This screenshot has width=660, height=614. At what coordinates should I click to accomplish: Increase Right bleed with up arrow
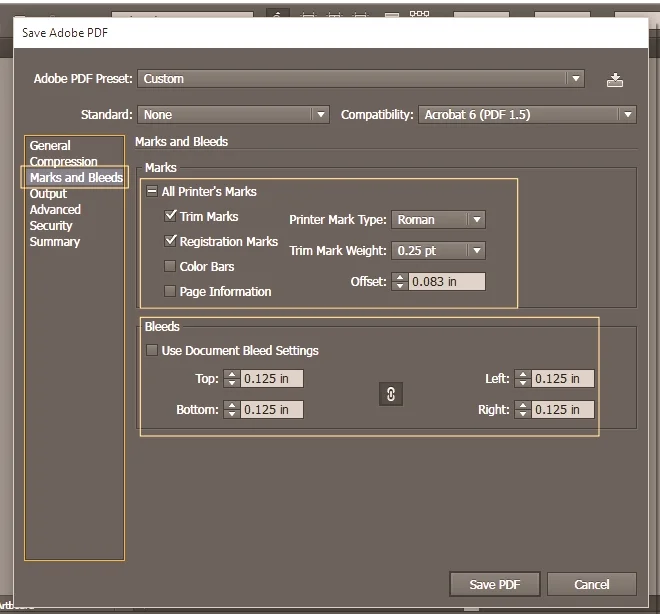coord(523,405)
